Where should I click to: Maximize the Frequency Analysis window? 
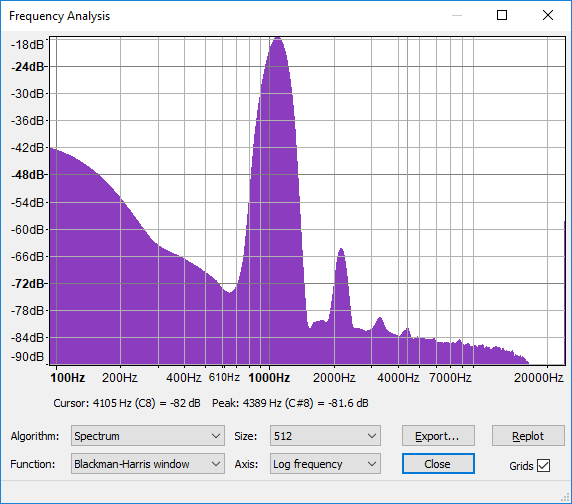[x=502, y=15]
